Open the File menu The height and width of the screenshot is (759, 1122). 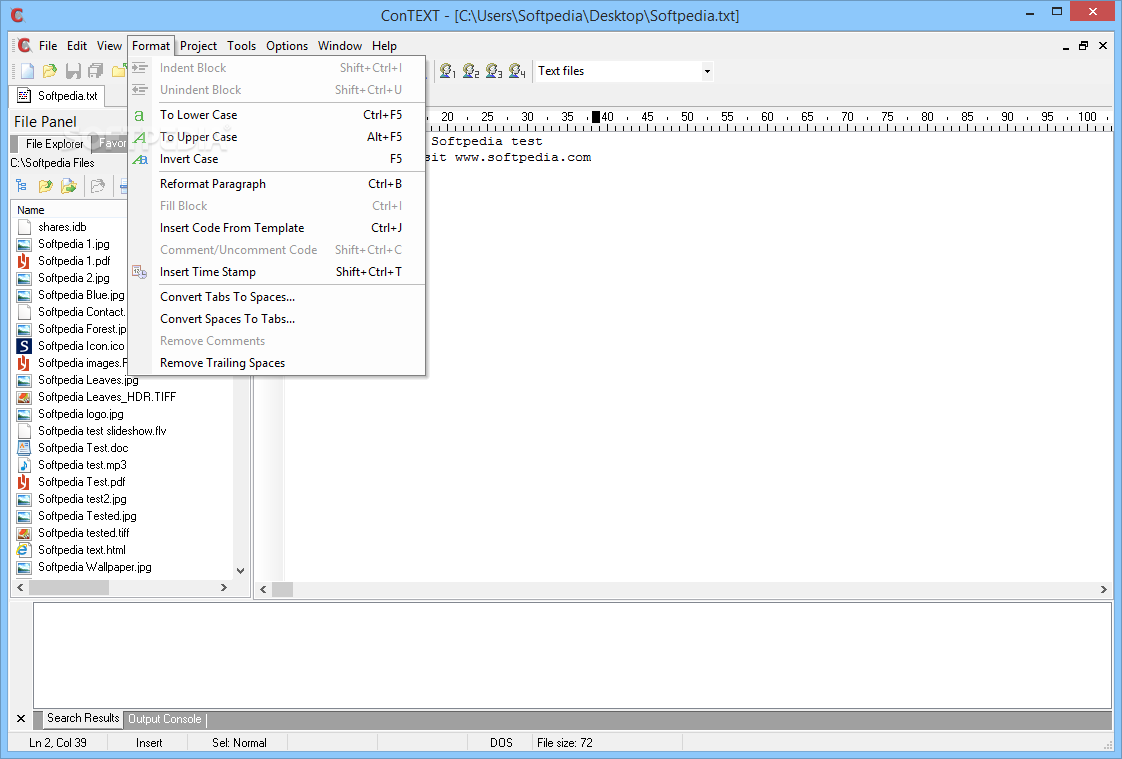pos(48,46)
